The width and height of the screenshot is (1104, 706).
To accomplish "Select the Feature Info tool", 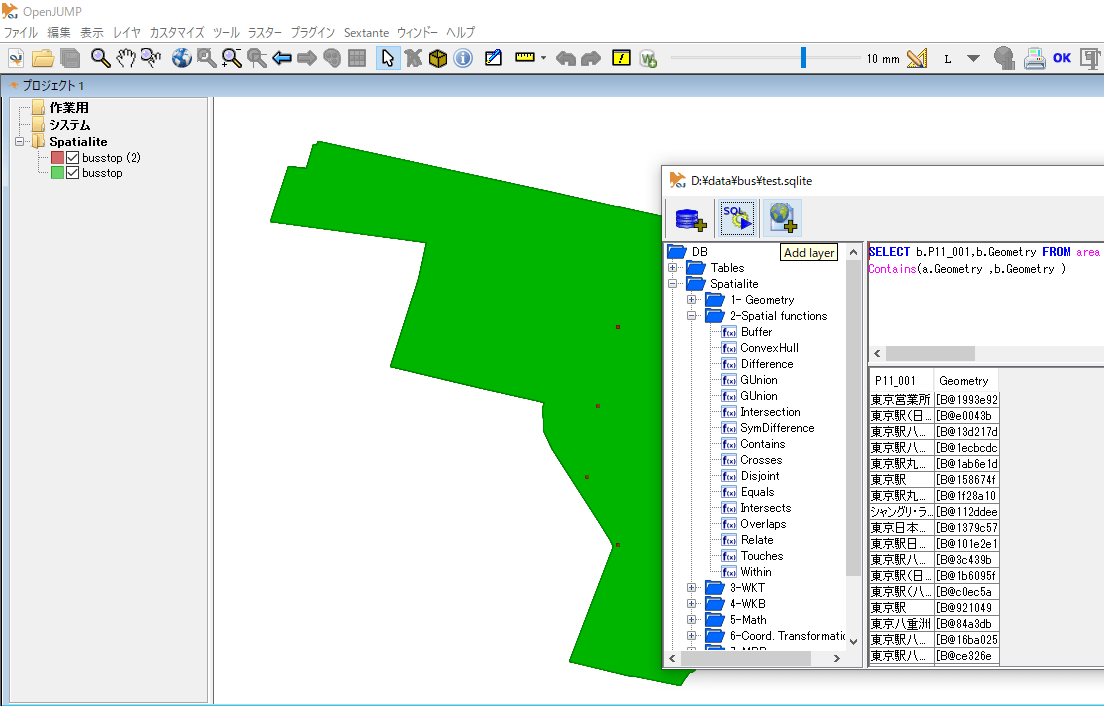I will pyautogui.click(x=463, y=58).
